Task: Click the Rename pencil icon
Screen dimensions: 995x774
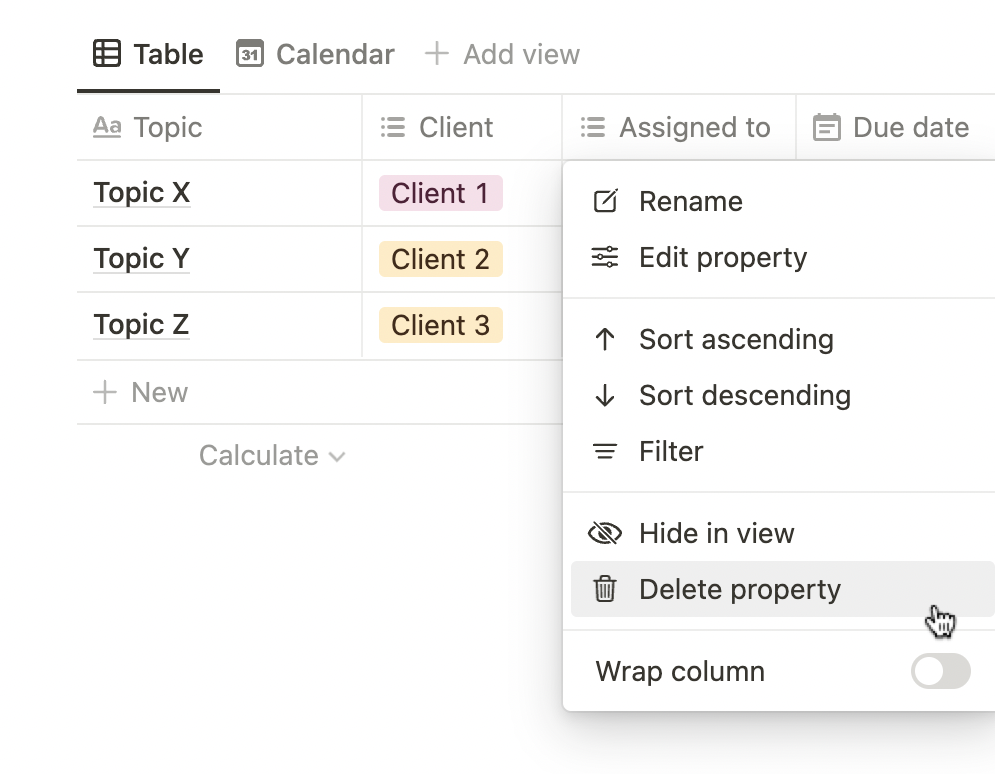Action: point(605,202)
